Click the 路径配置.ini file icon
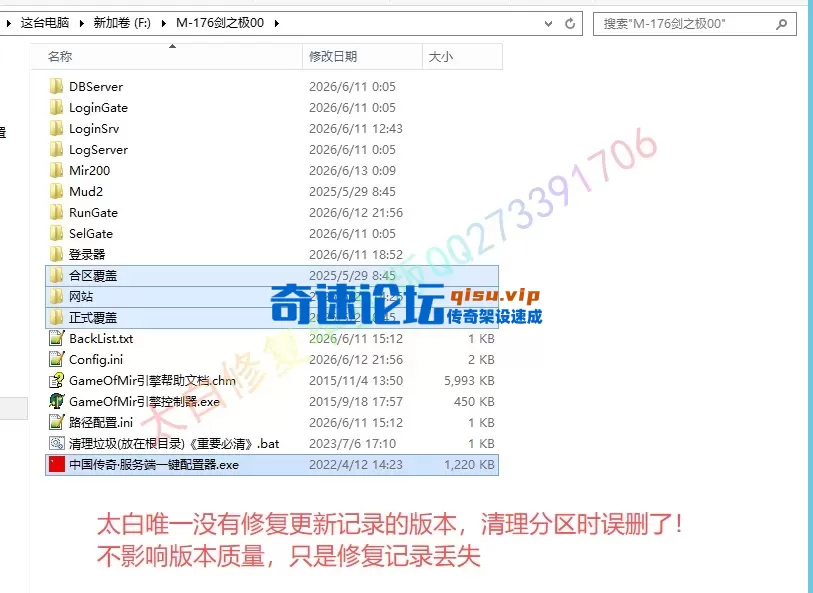Viewport: 813px width, 593px height. point(57,422)
